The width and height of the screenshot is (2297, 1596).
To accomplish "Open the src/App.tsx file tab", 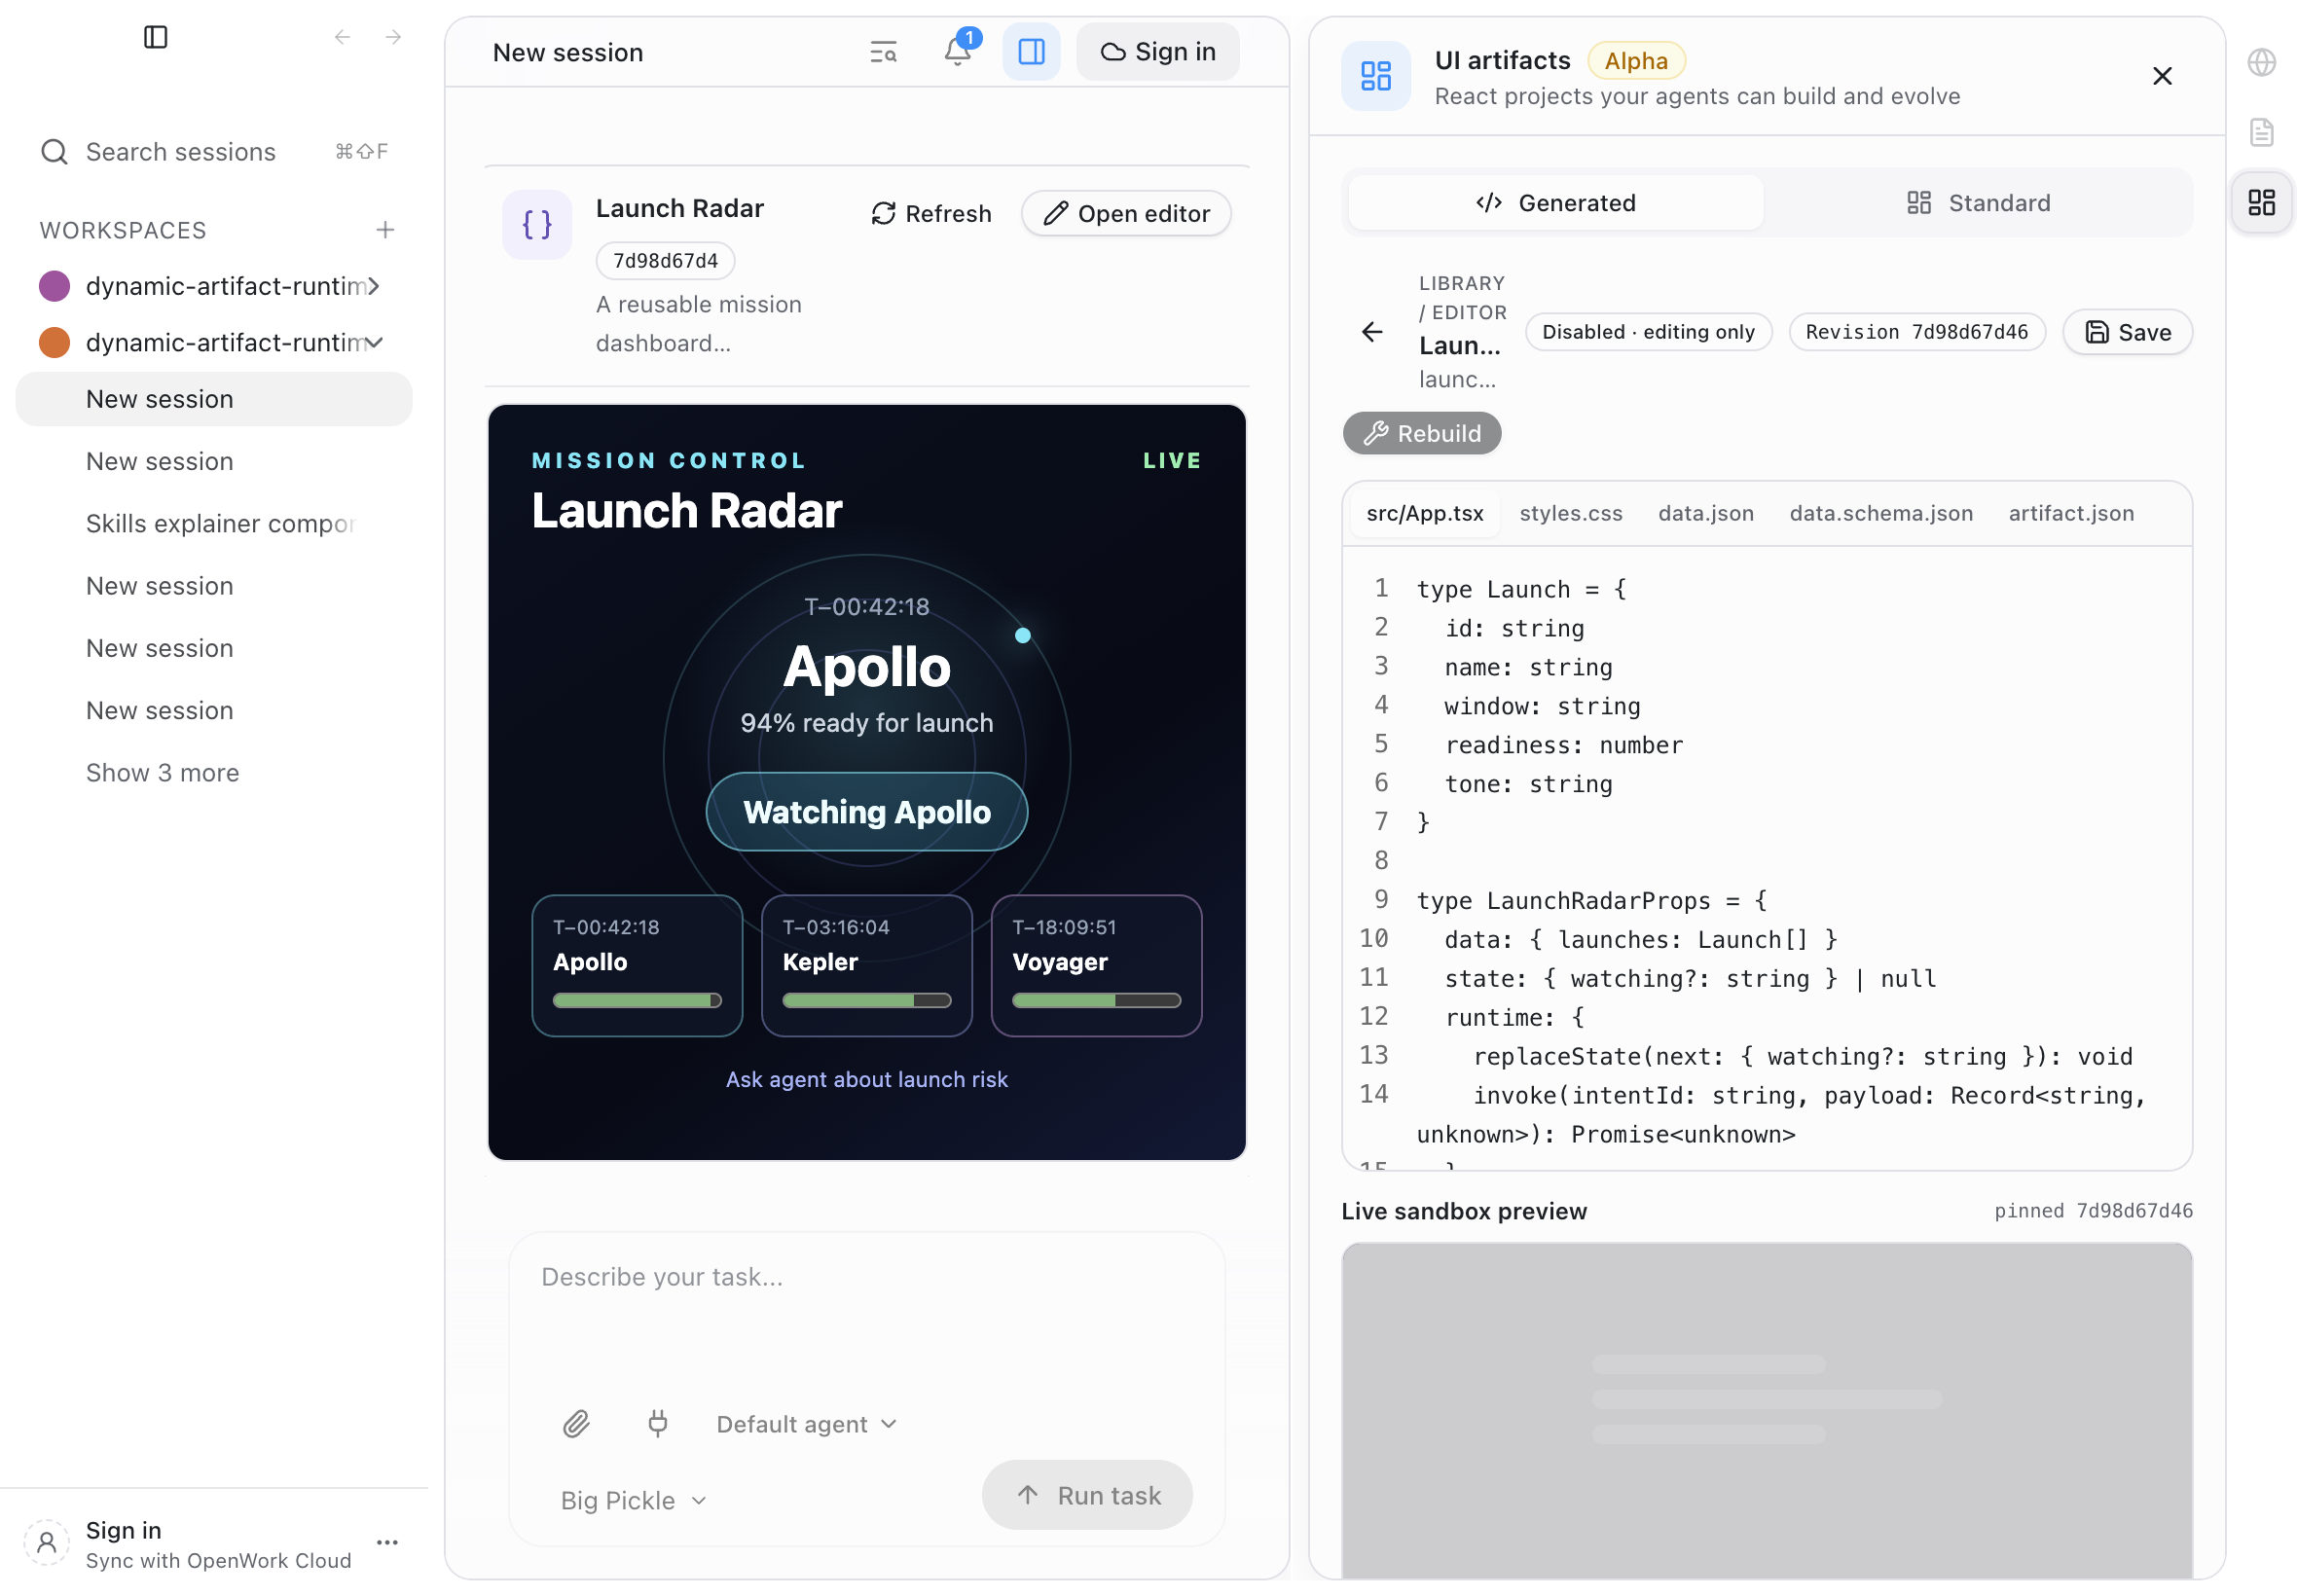I will click(x=1424, y=513).
